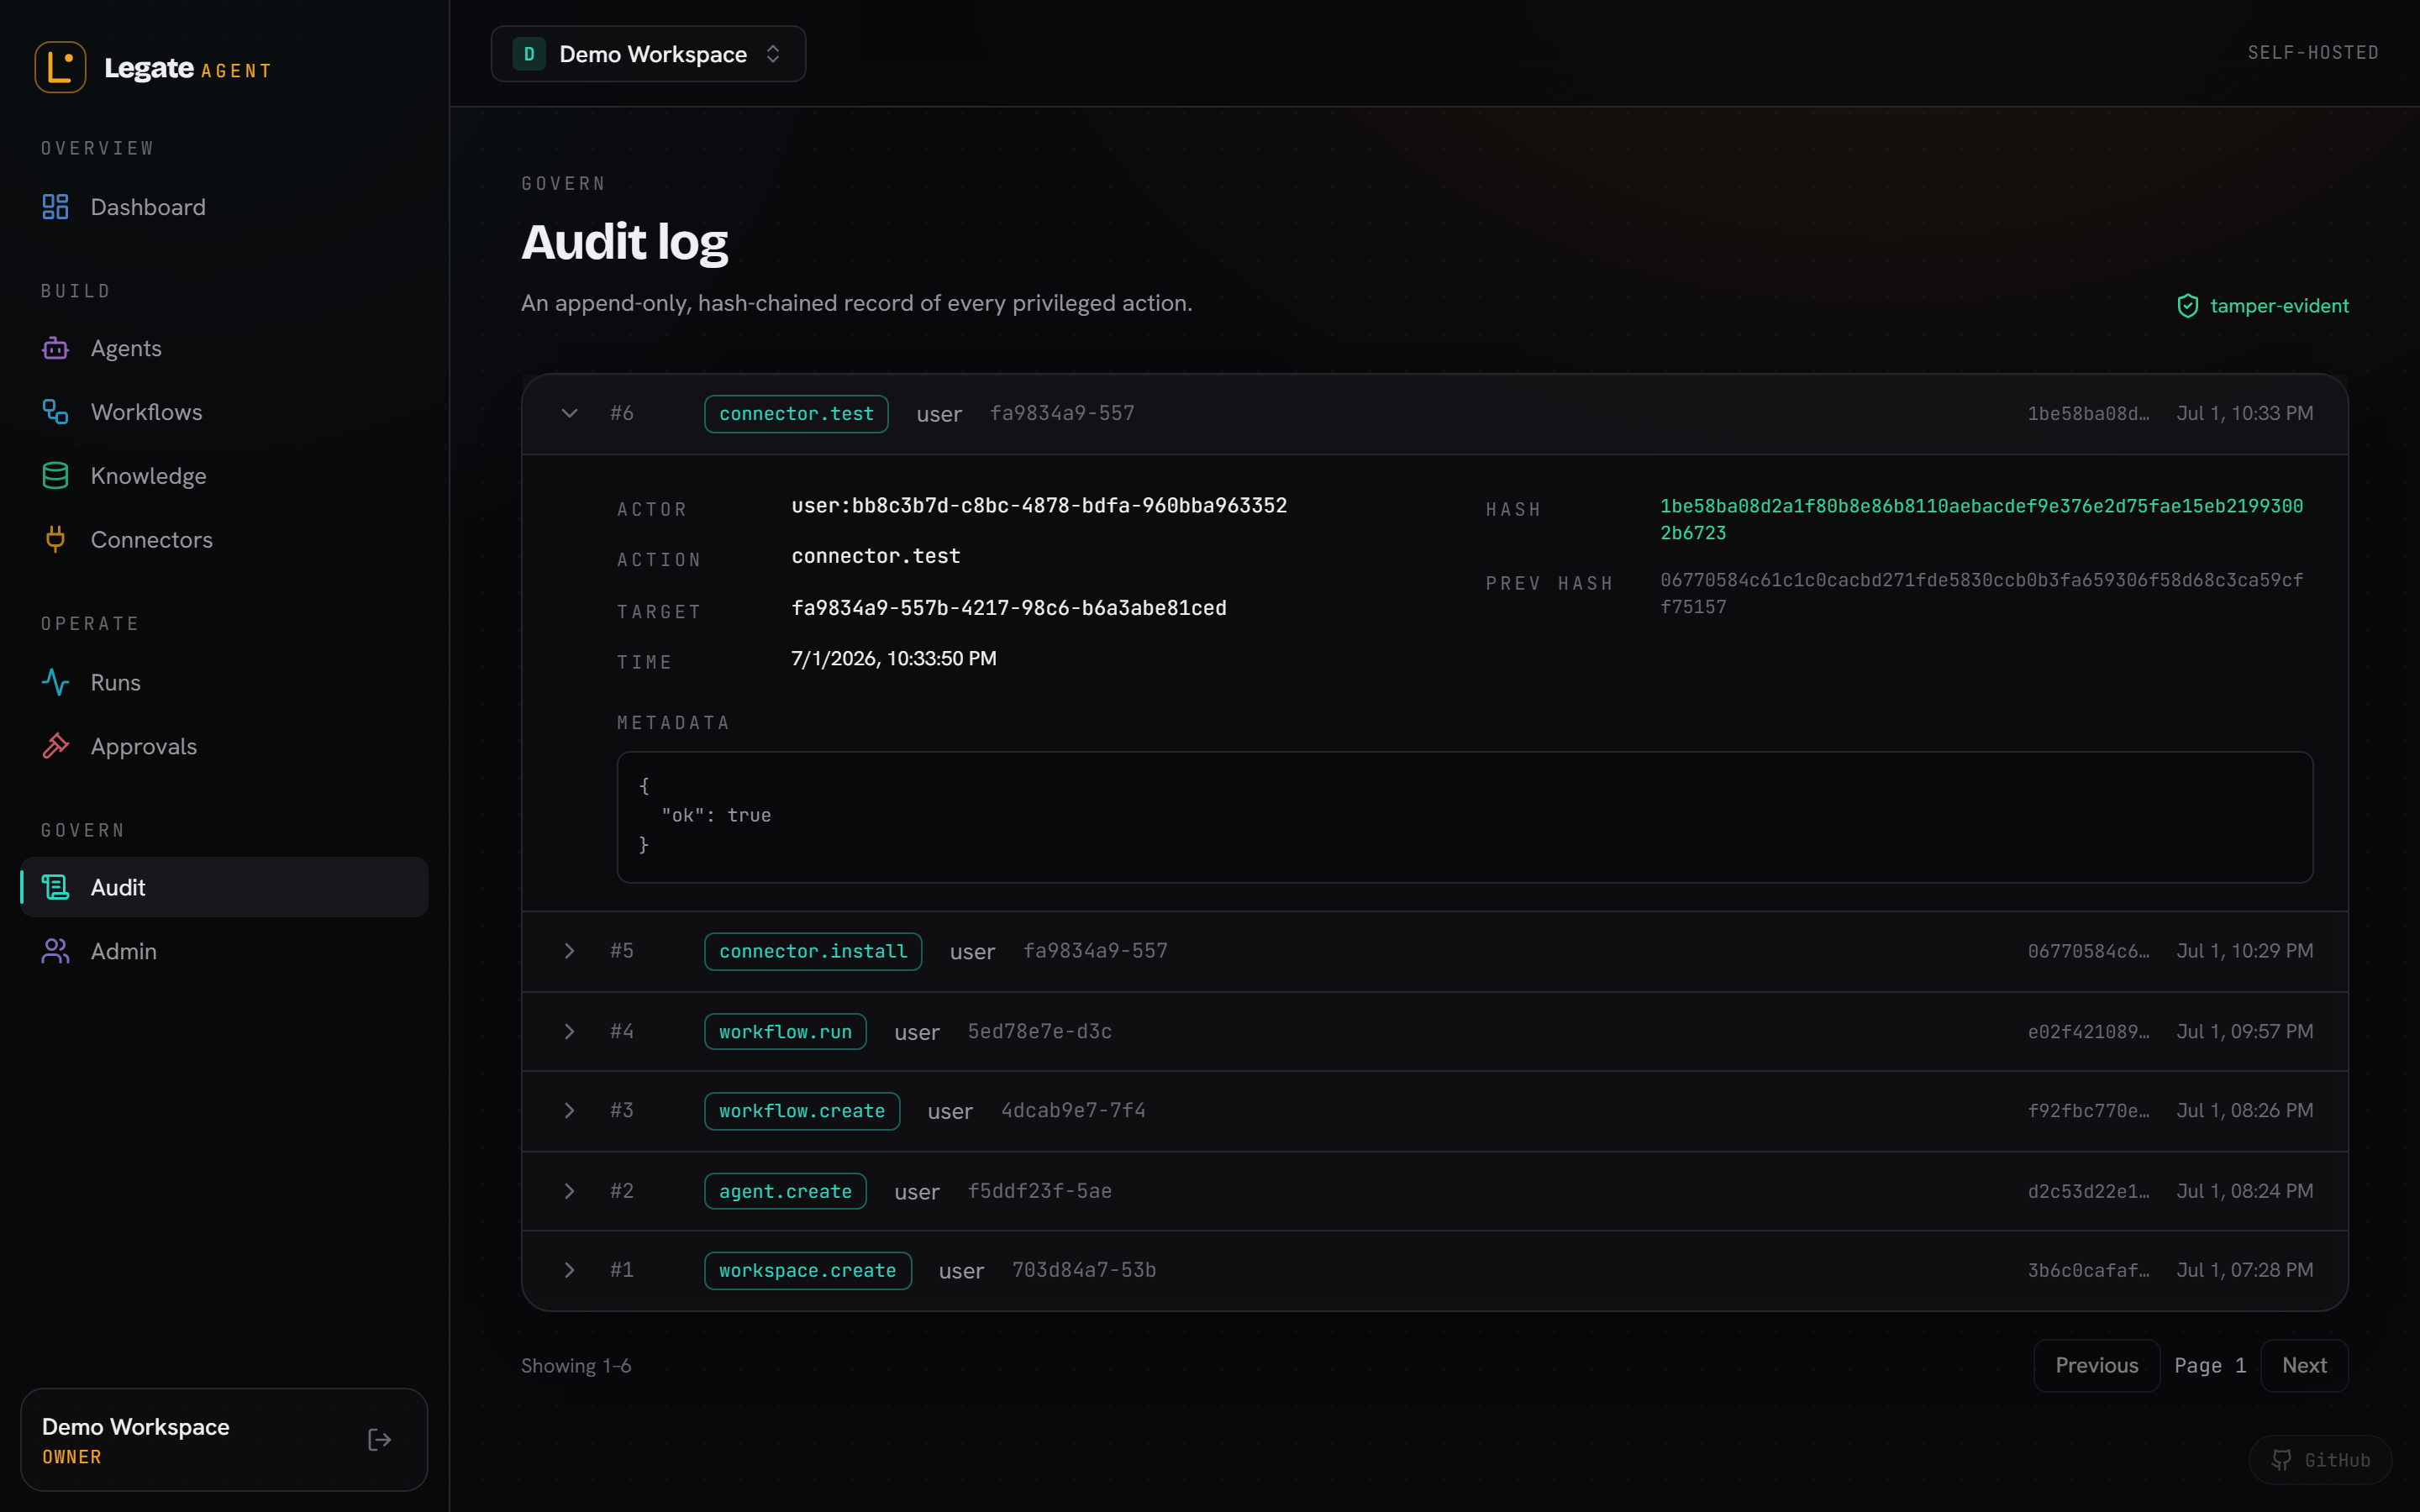Click the Demo Workspace owner card
2420x1512 pixels.
[x=224, y=1439]
